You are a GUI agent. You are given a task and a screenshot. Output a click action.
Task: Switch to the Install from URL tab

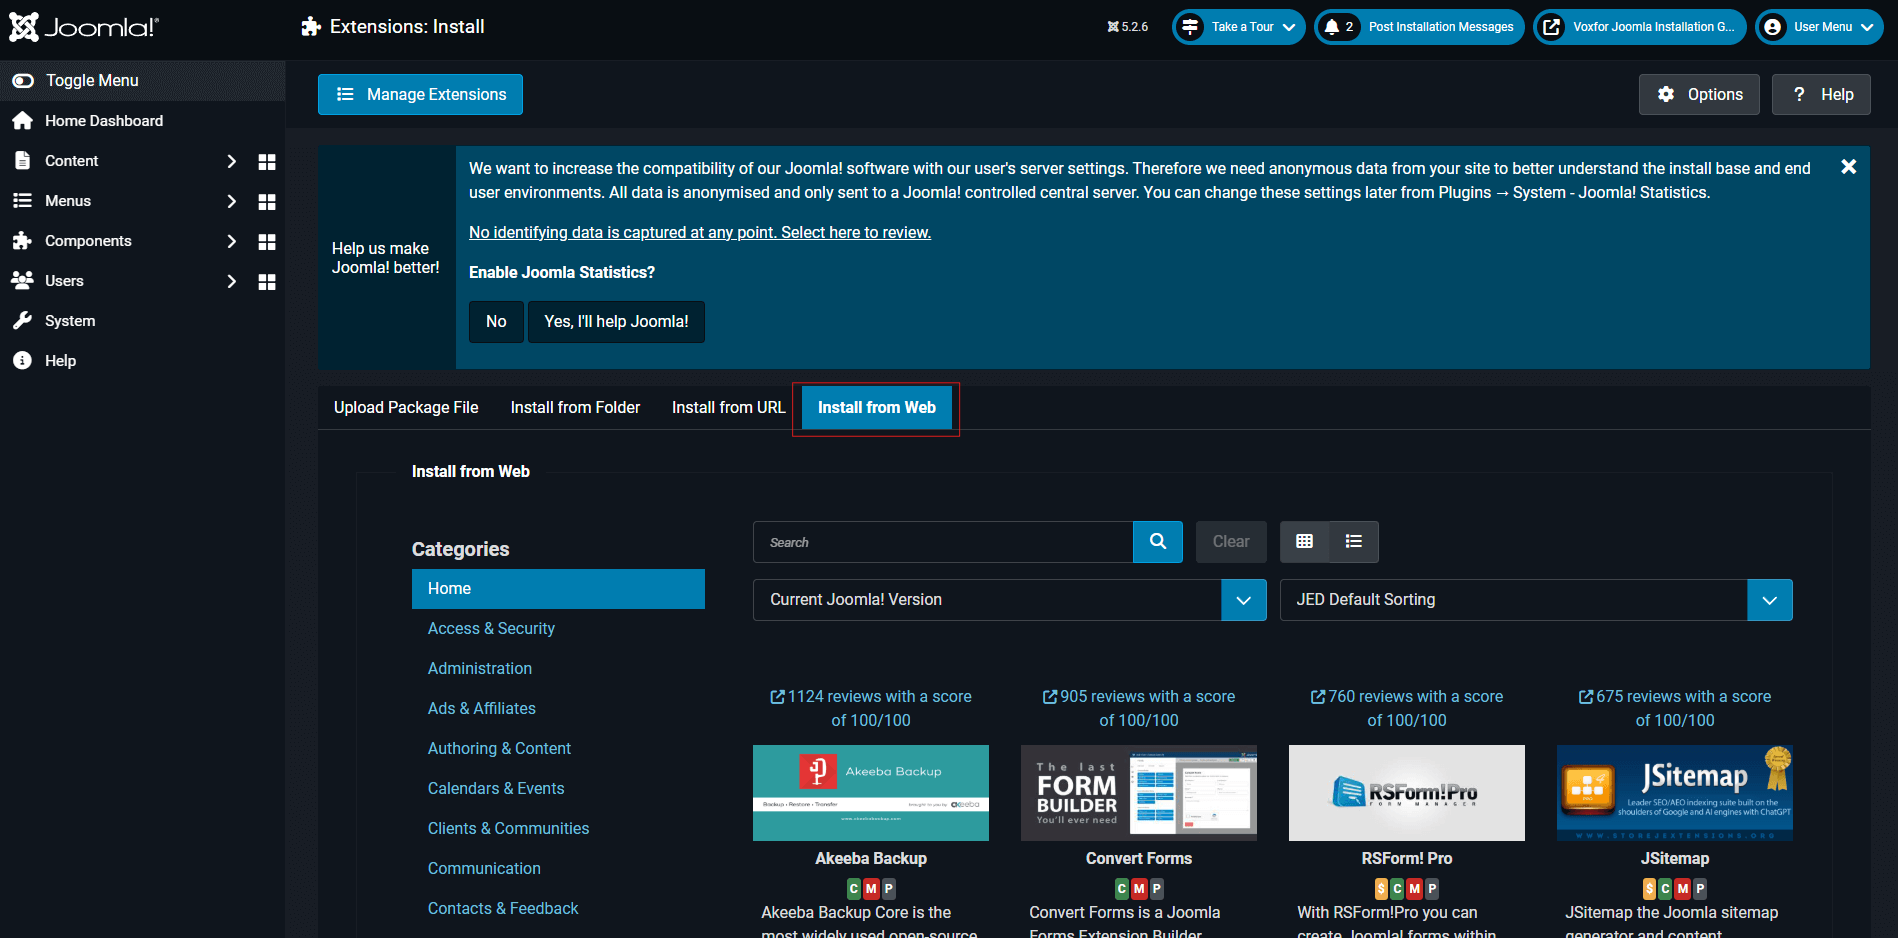[728, 407]
